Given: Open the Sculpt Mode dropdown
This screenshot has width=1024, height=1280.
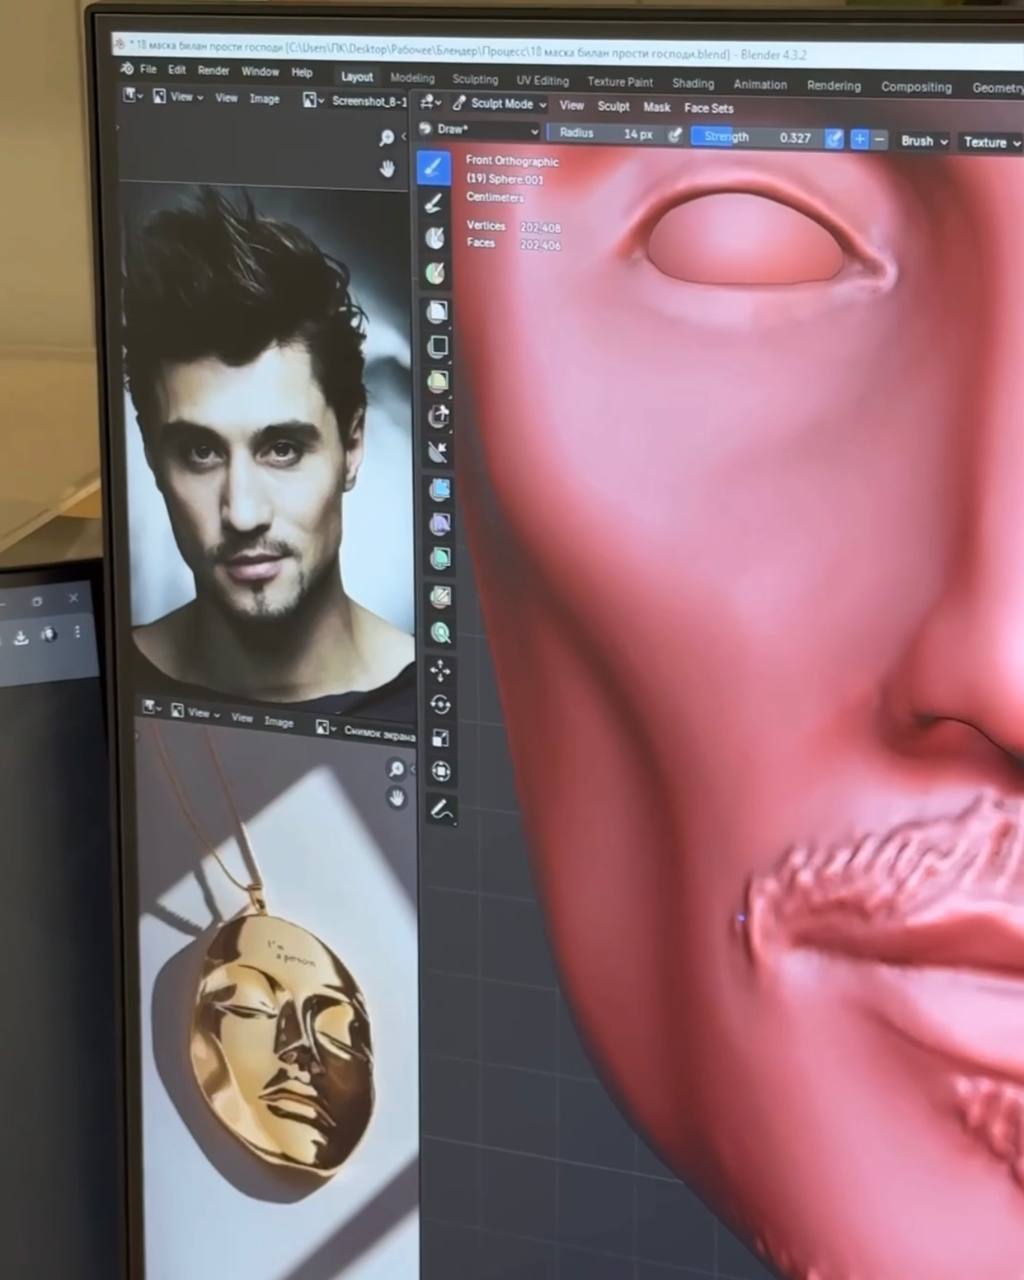Looking at the screenshot, I should point(500,104).
